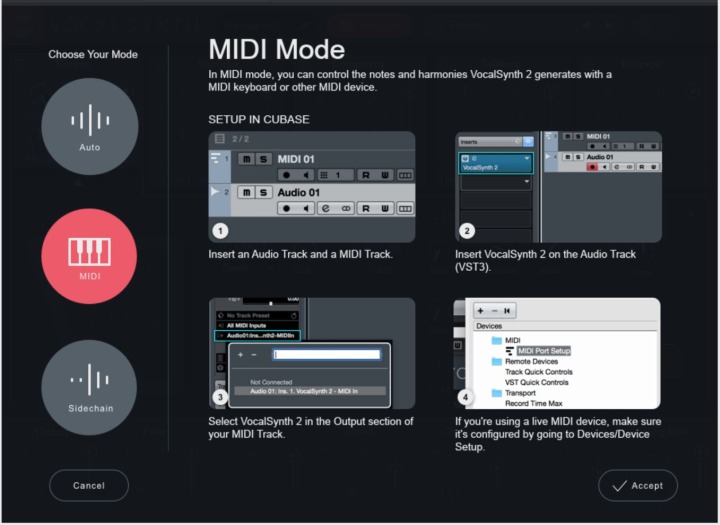
Task: Select 'Record Time Max' in the Devices tree
Action: [534, 404]
